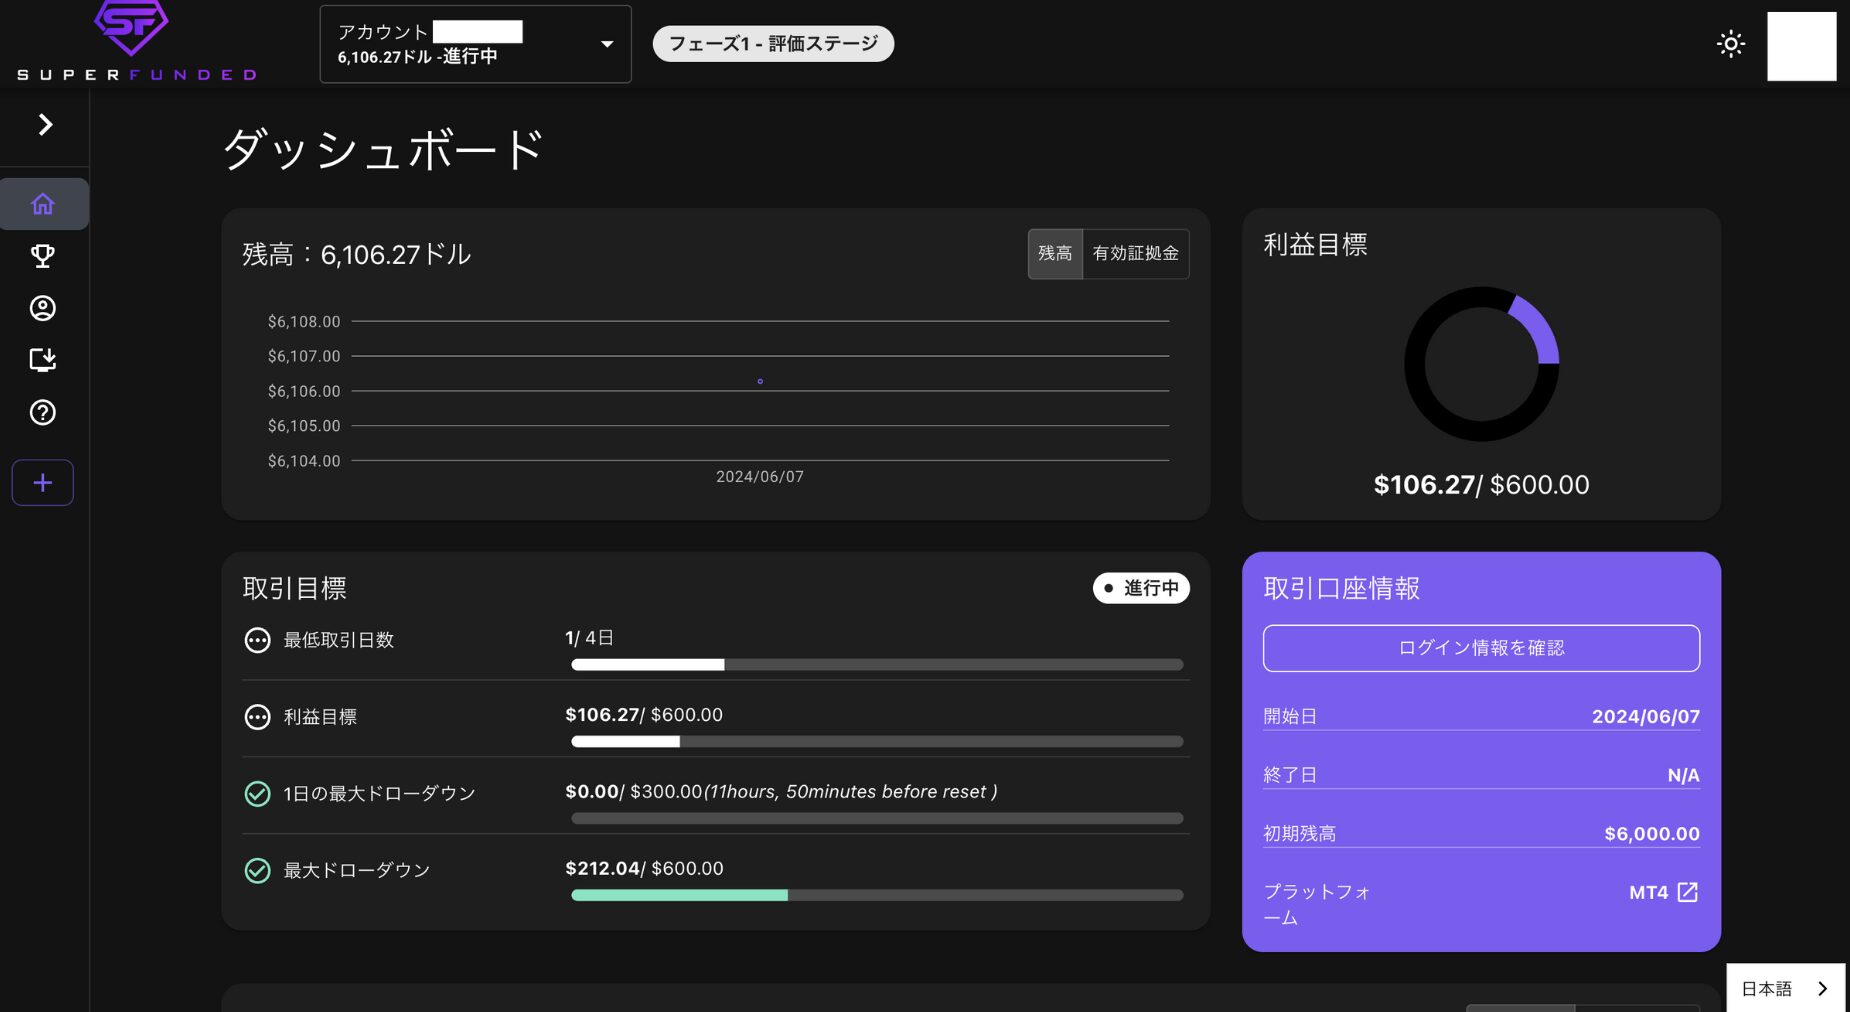Open the 日本語 language selector
The height and width of the screenshot is (1012, 1850).
(x=1785, y=988)
